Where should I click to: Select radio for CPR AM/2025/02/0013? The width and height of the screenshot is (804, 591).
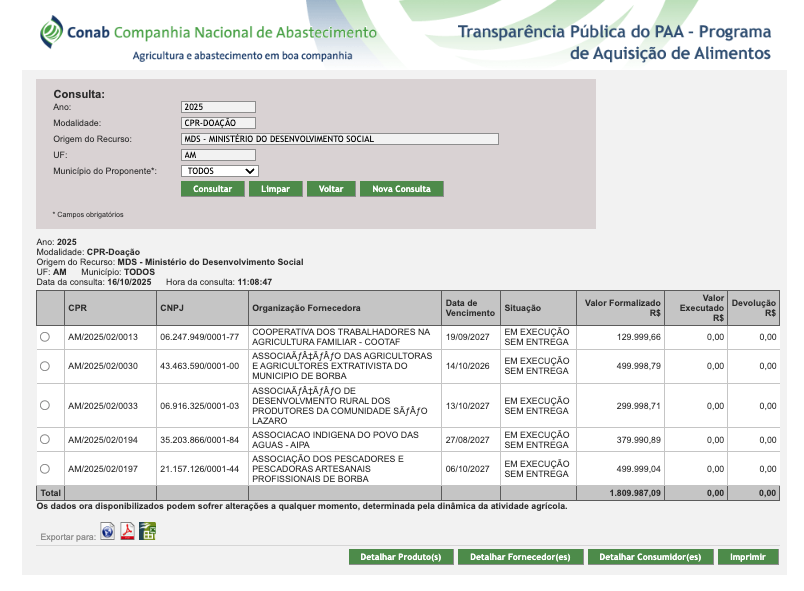point(44,338)
